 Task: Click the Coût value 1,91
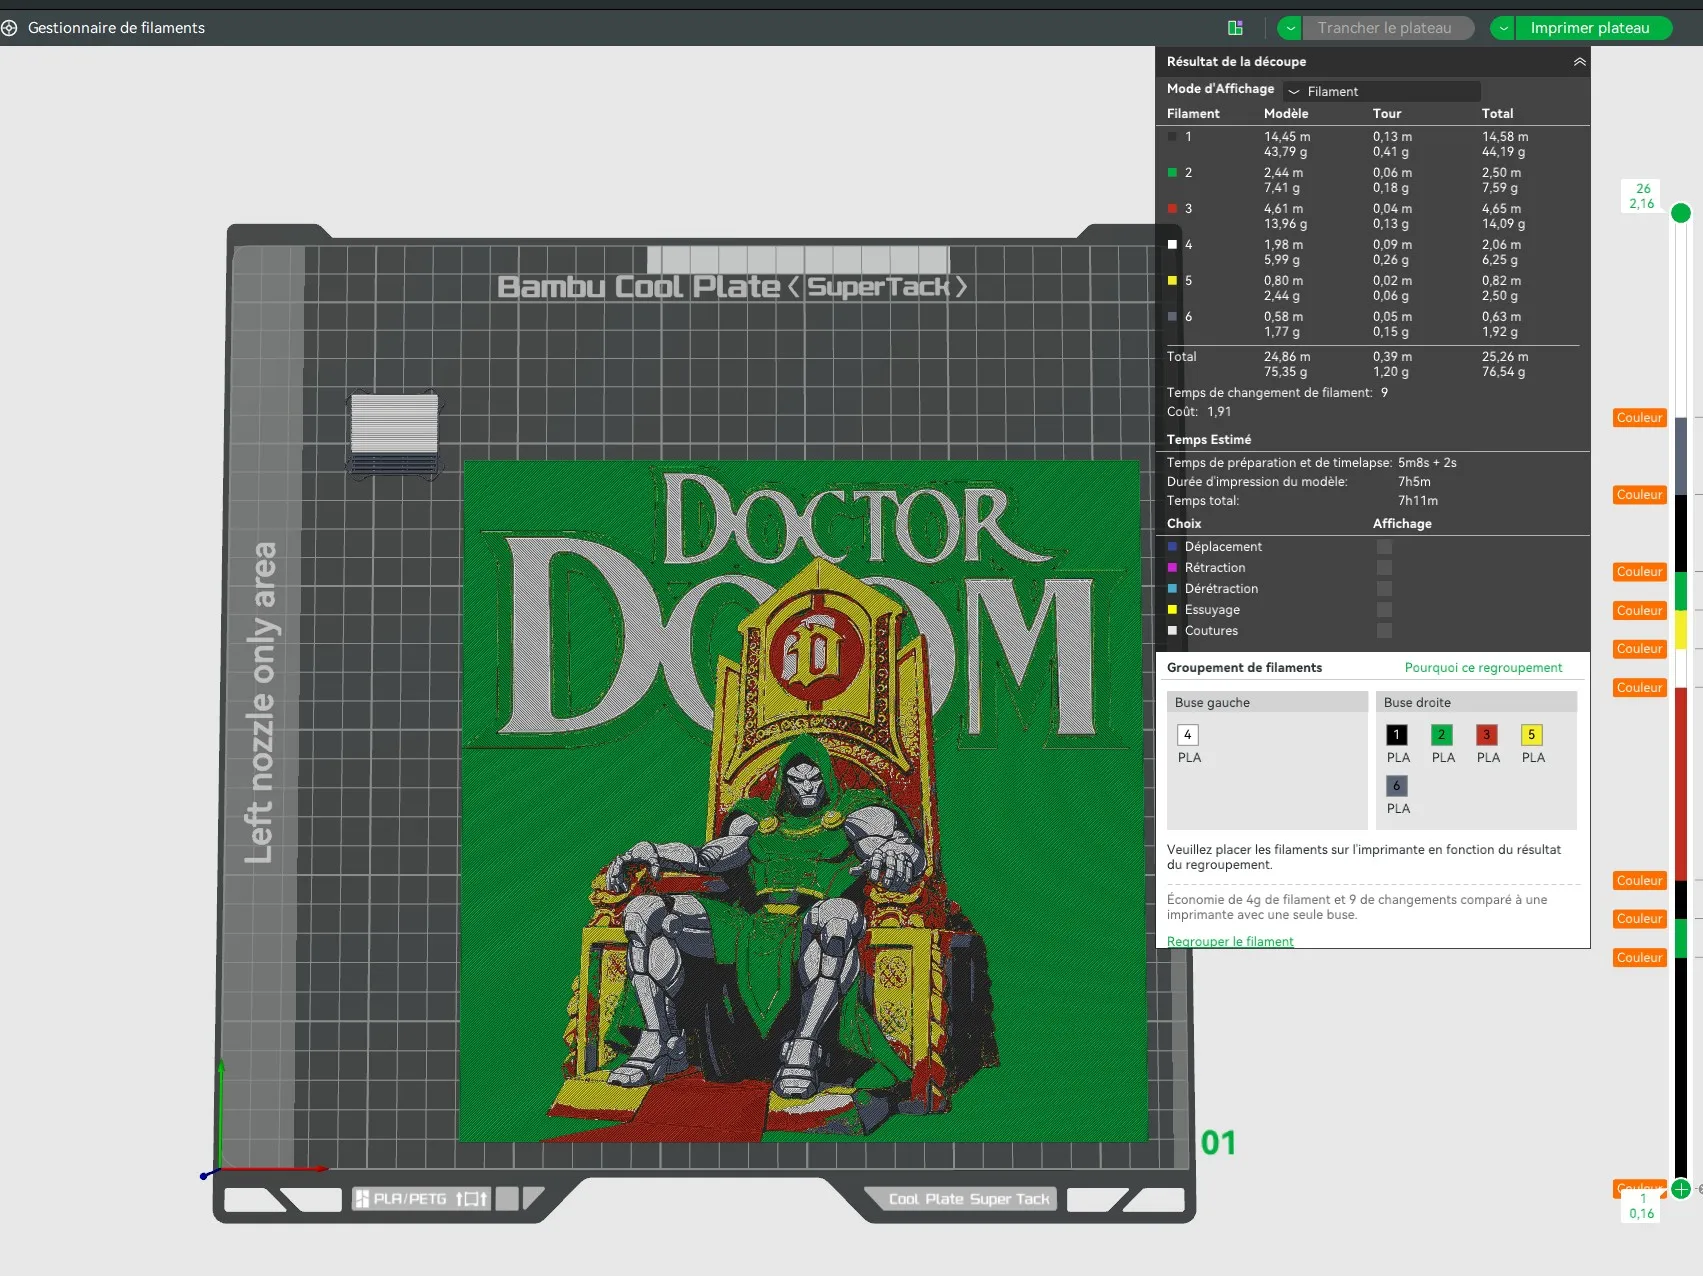point(1219,412)
